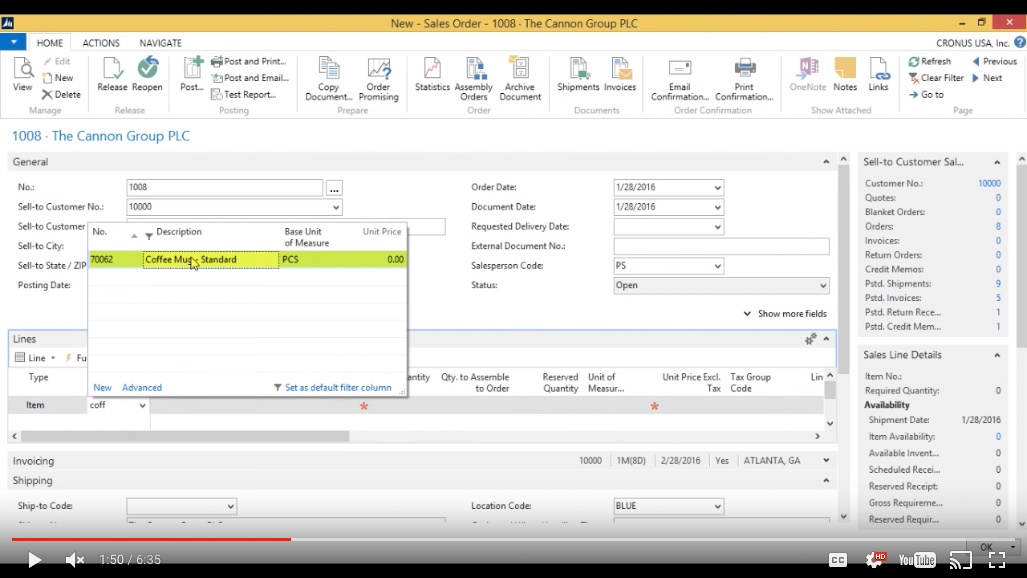Seek the video progress bar

pyautogui.click(x=514, y=539)
